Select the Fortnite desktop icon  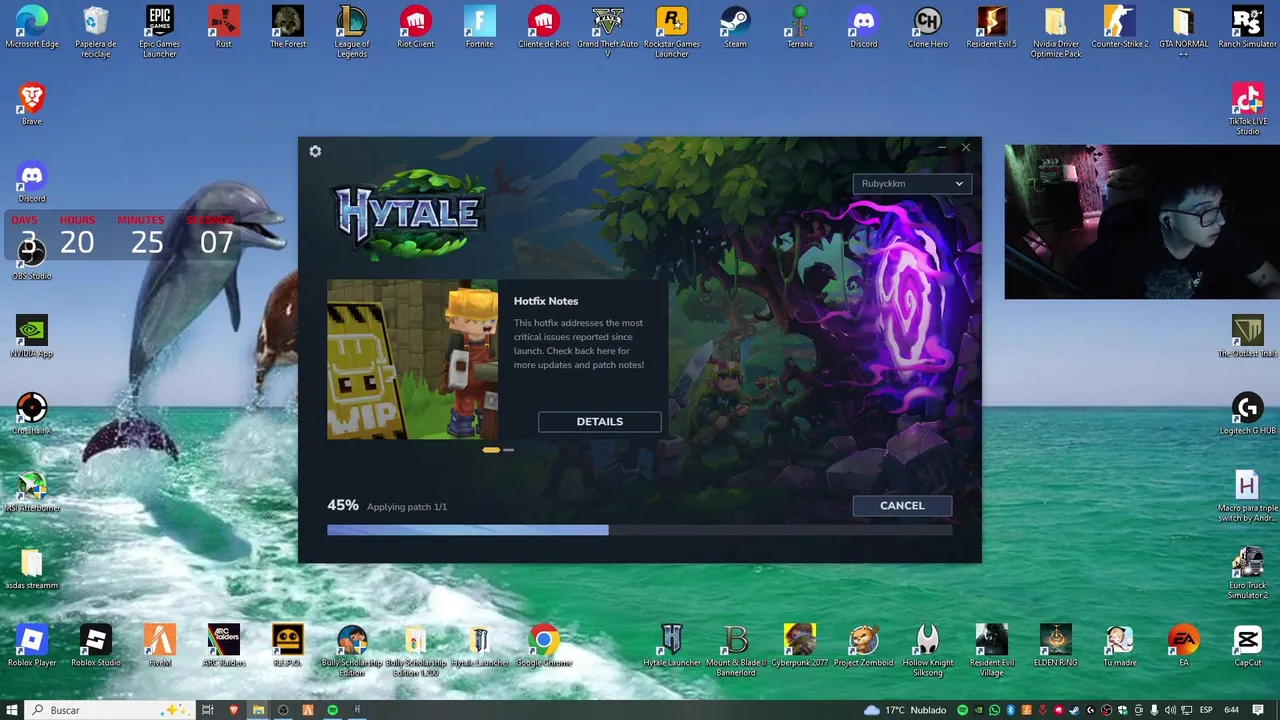point(480,27)
